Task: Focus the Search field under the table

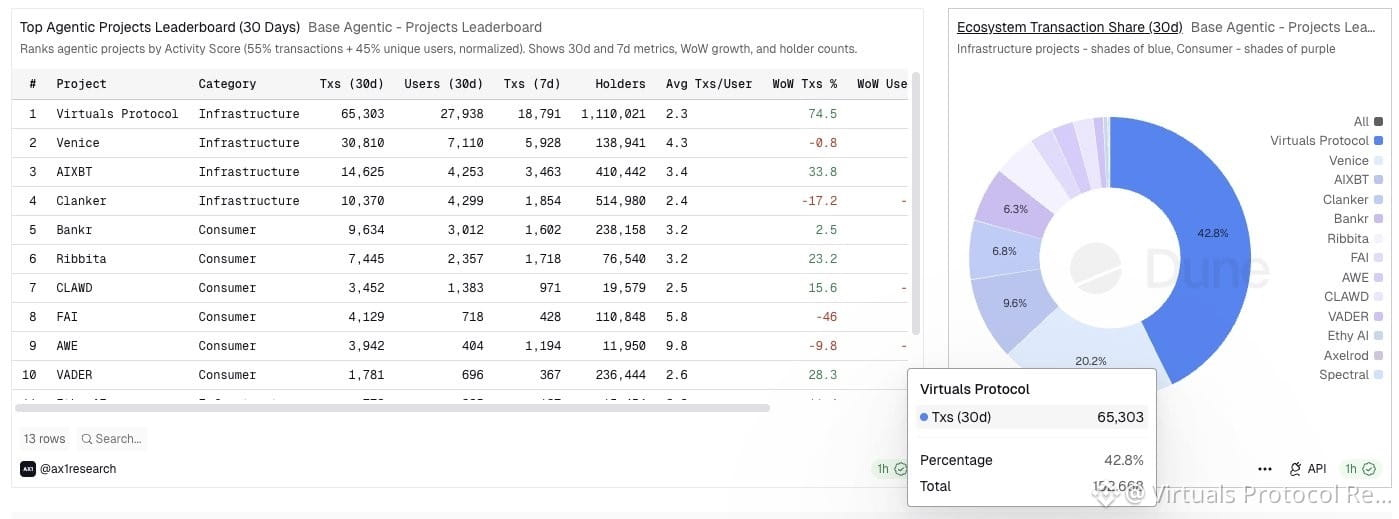Action: click(x=110, y=439)
